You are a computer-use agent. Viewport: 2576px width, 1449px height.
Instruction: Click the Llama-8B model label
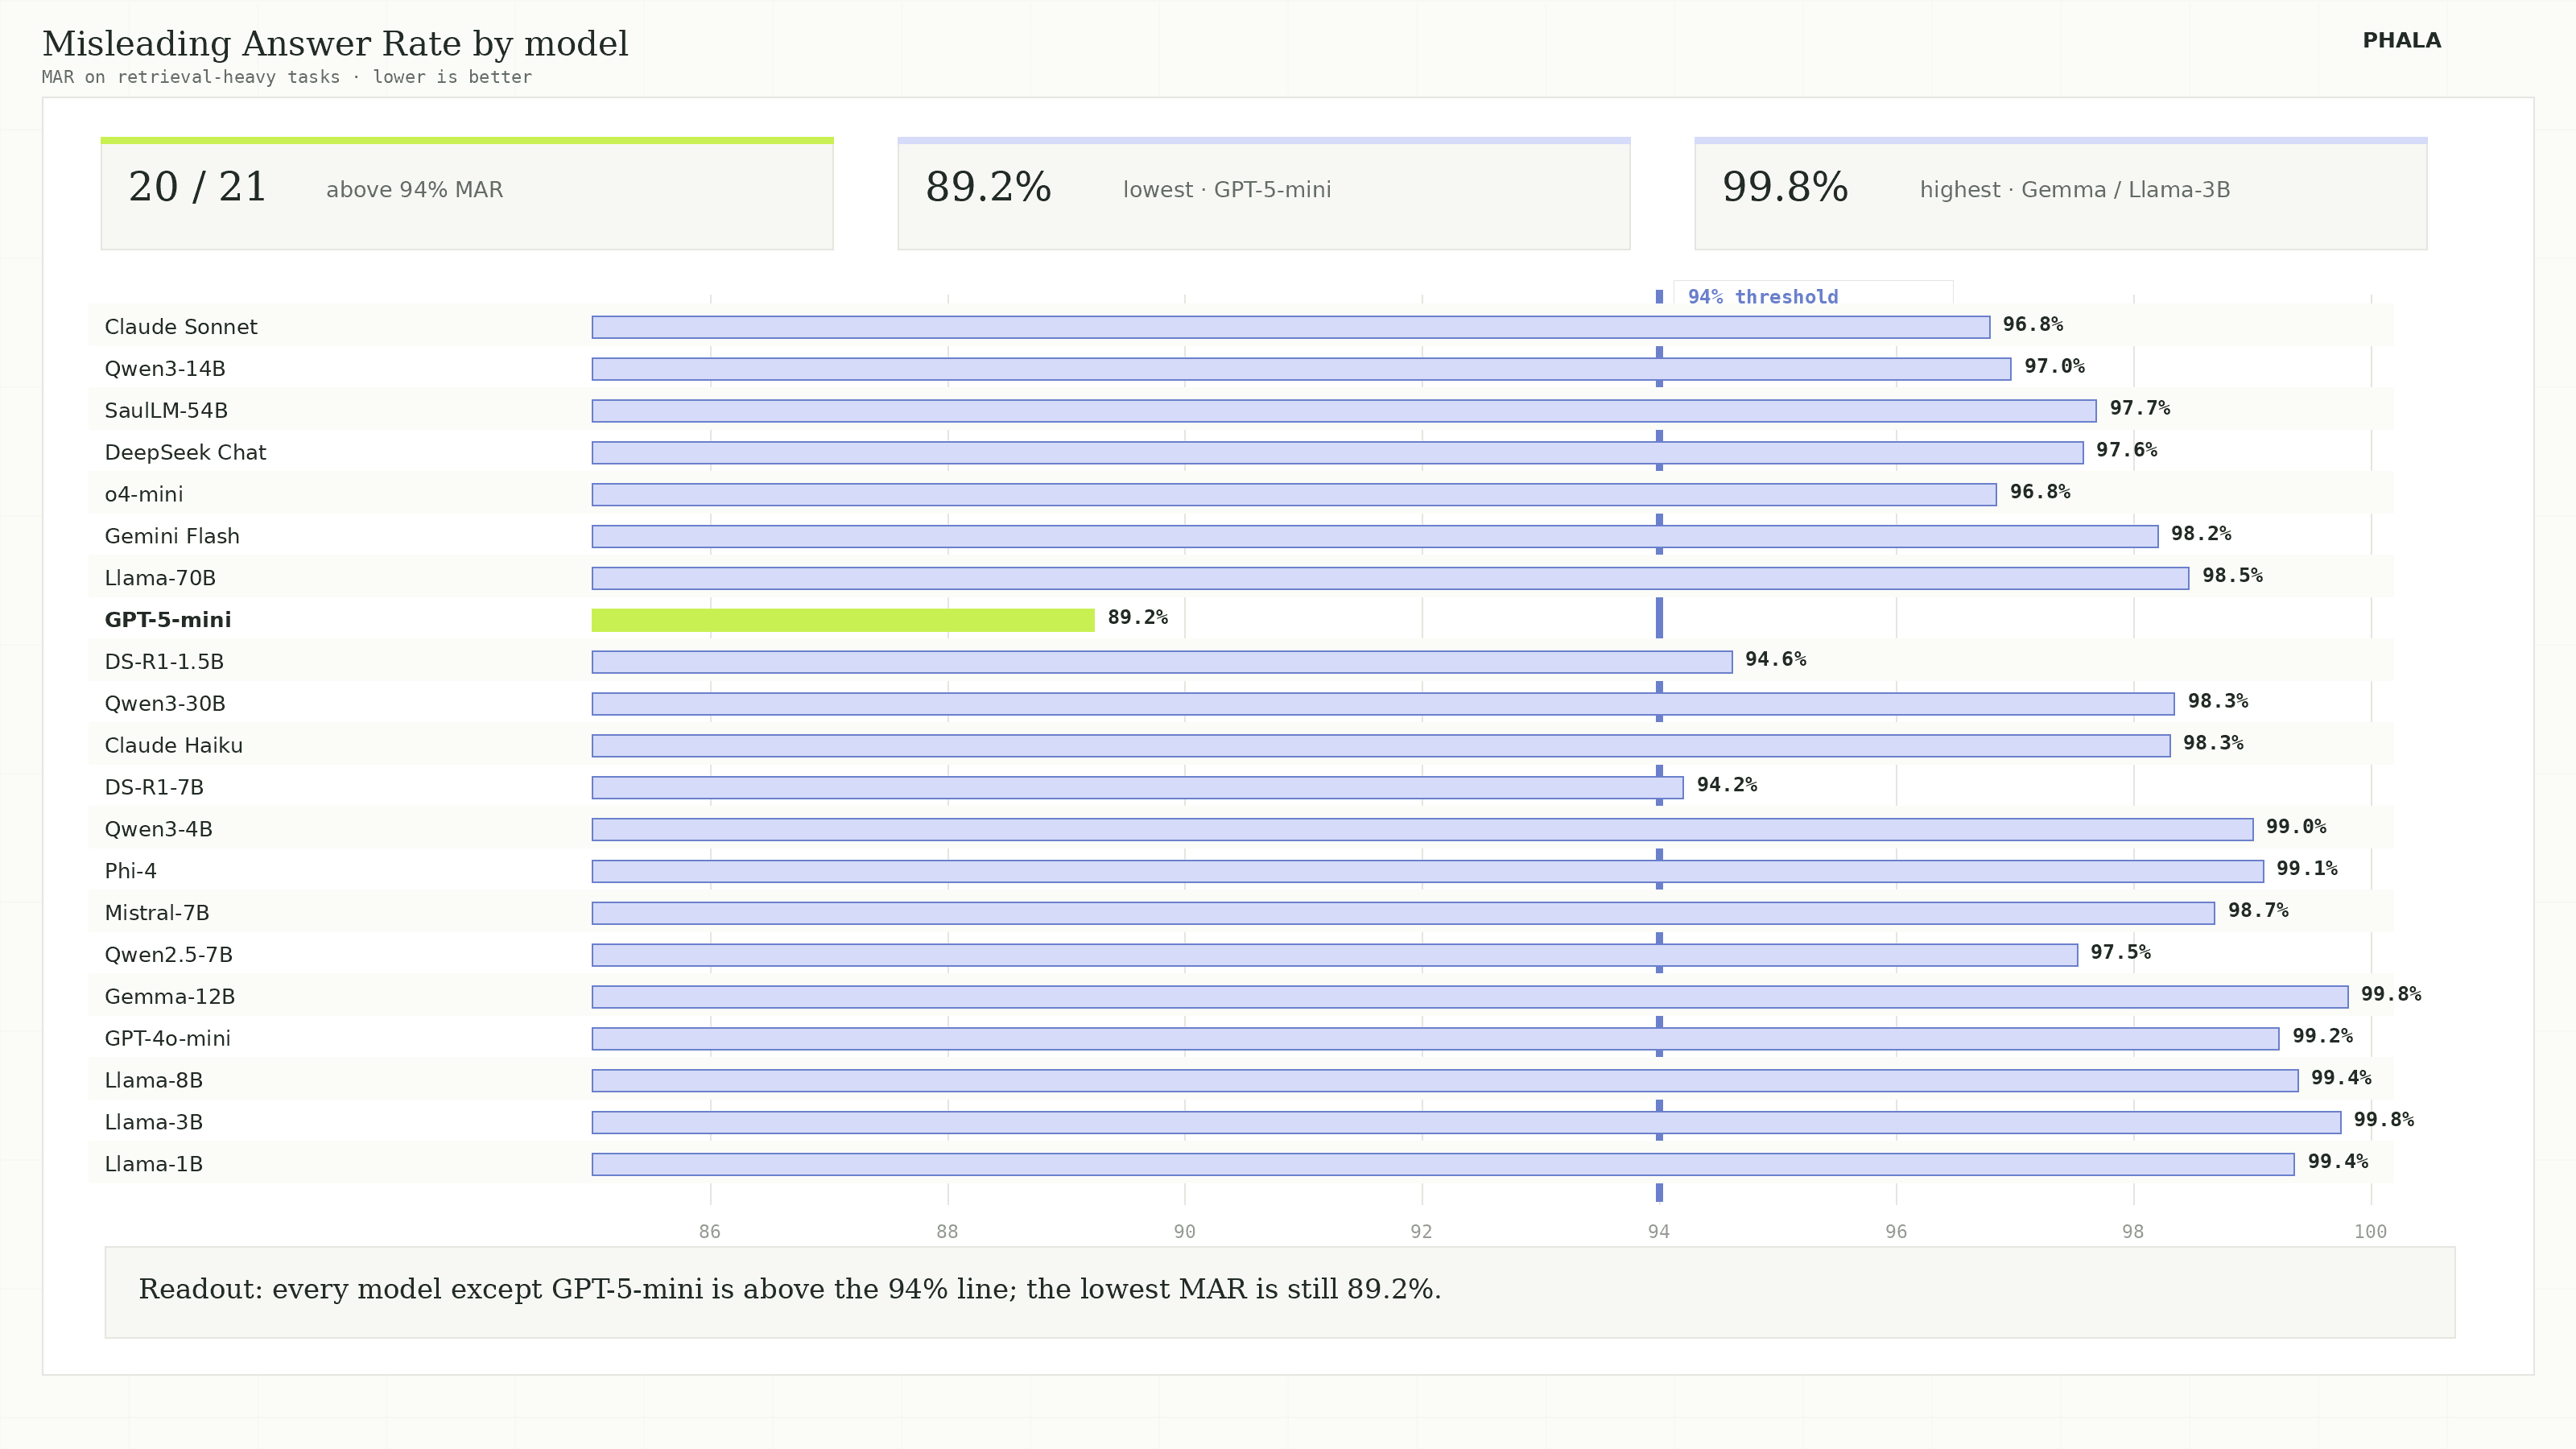coord(154,1082)
